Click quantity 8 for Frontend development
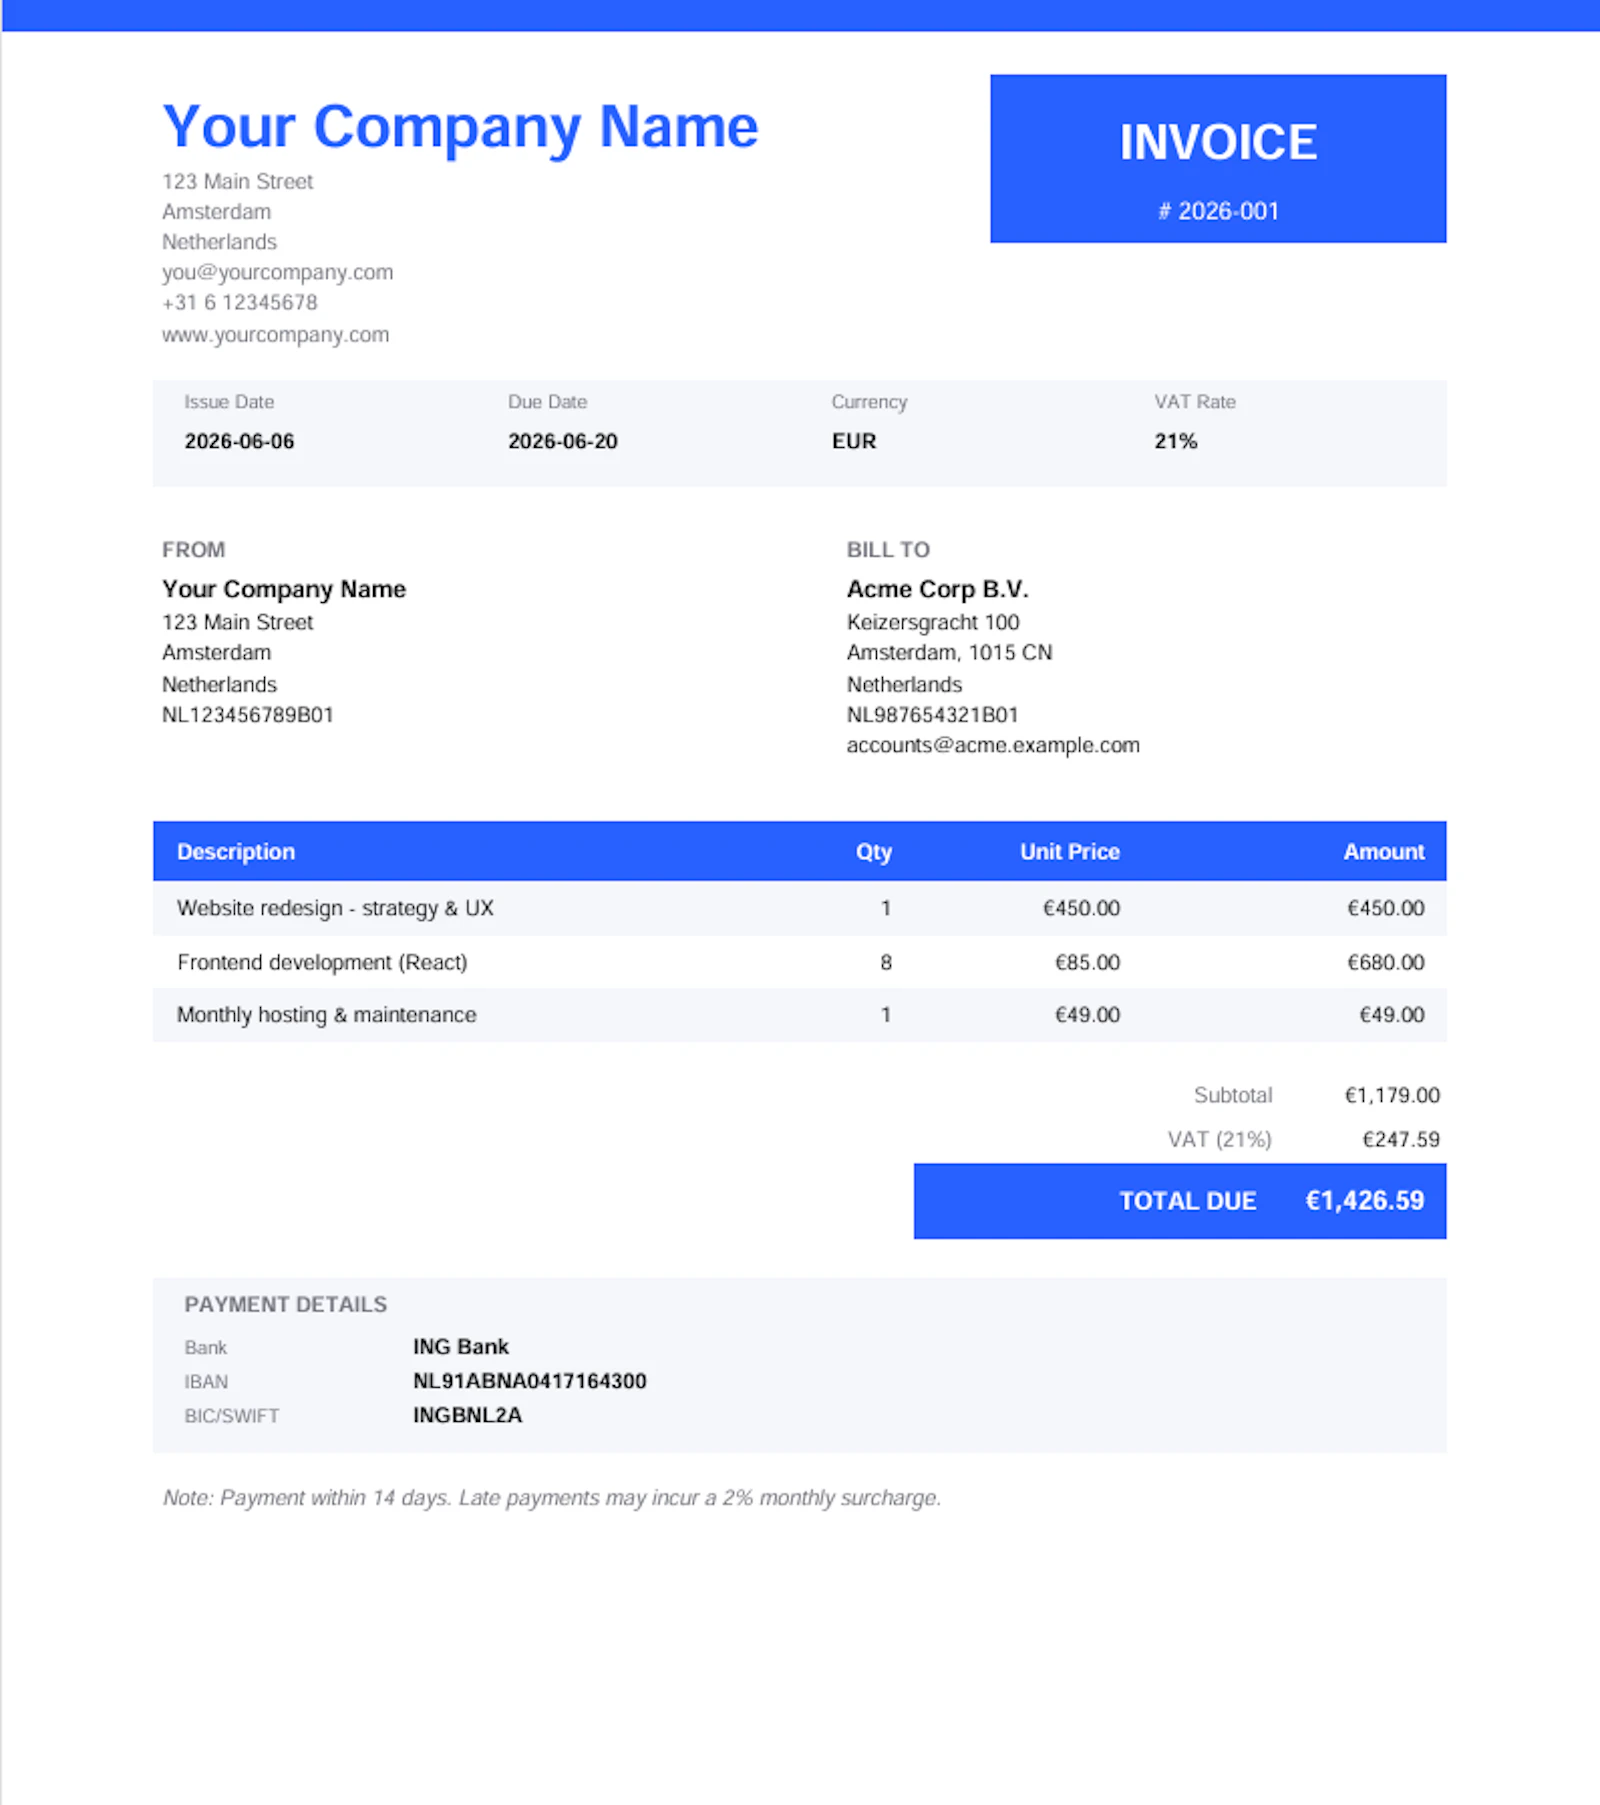 (886, 962)
